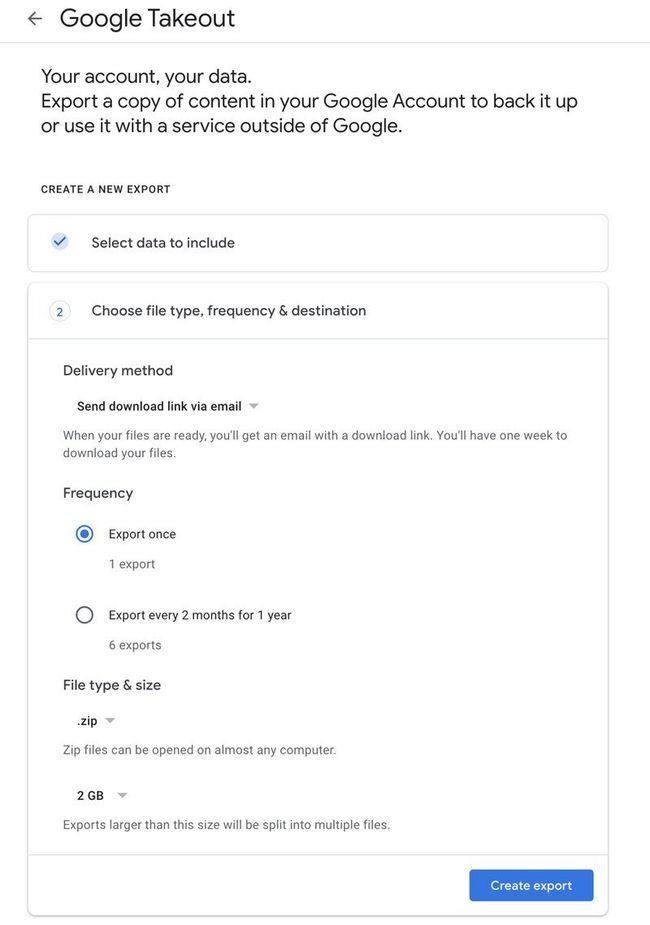This screenshot has width=650, height=925.
Task: Click the "File type & size" heading
Action: click(x=112, y=684)
